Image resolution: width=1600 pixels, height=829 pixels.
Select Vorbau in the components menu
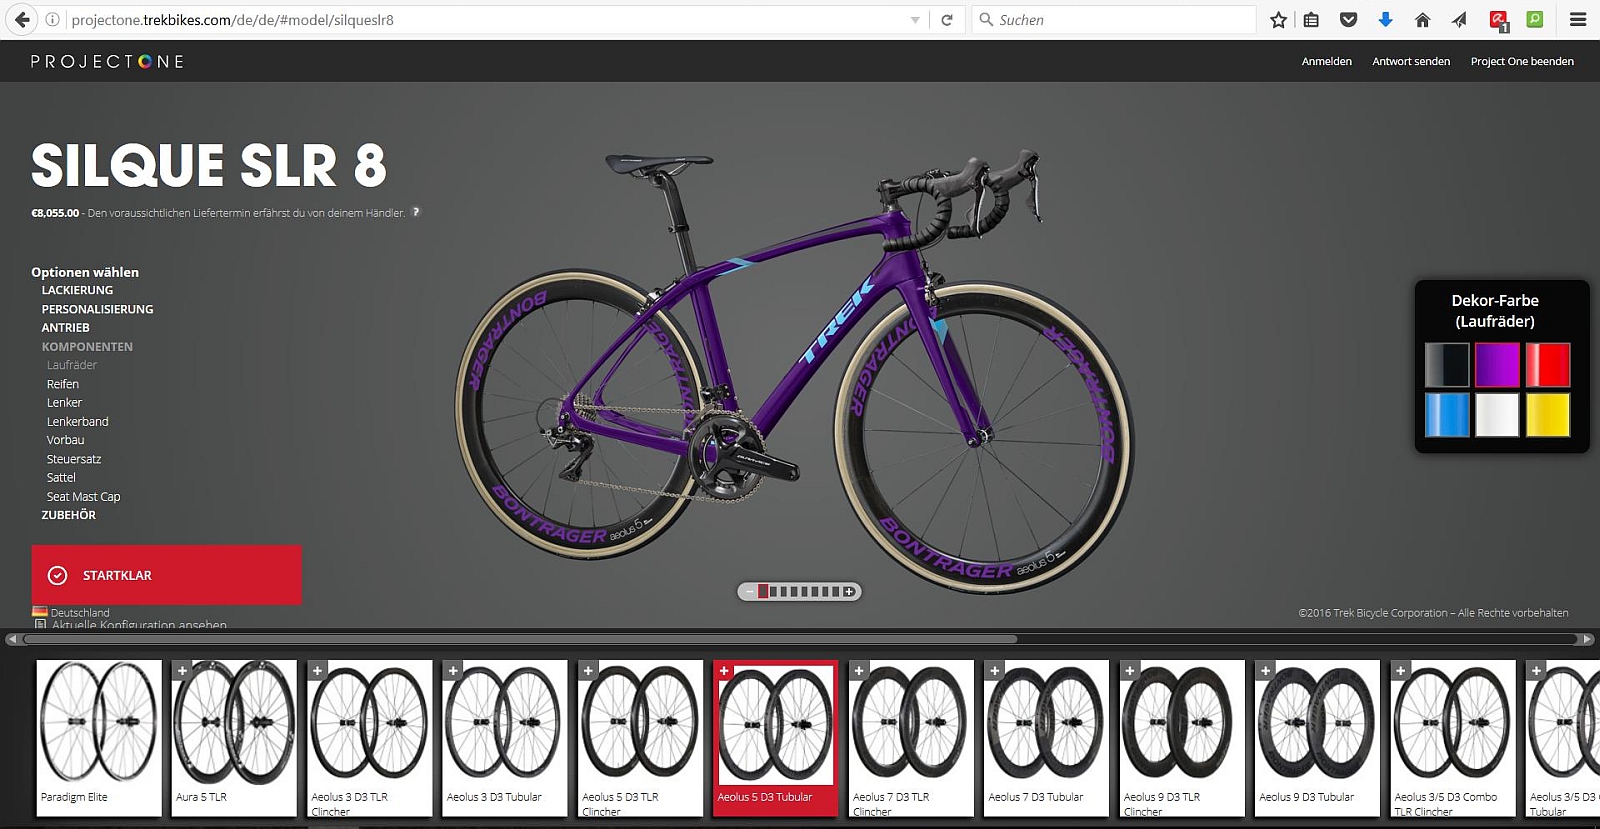[x=65, y=440]
